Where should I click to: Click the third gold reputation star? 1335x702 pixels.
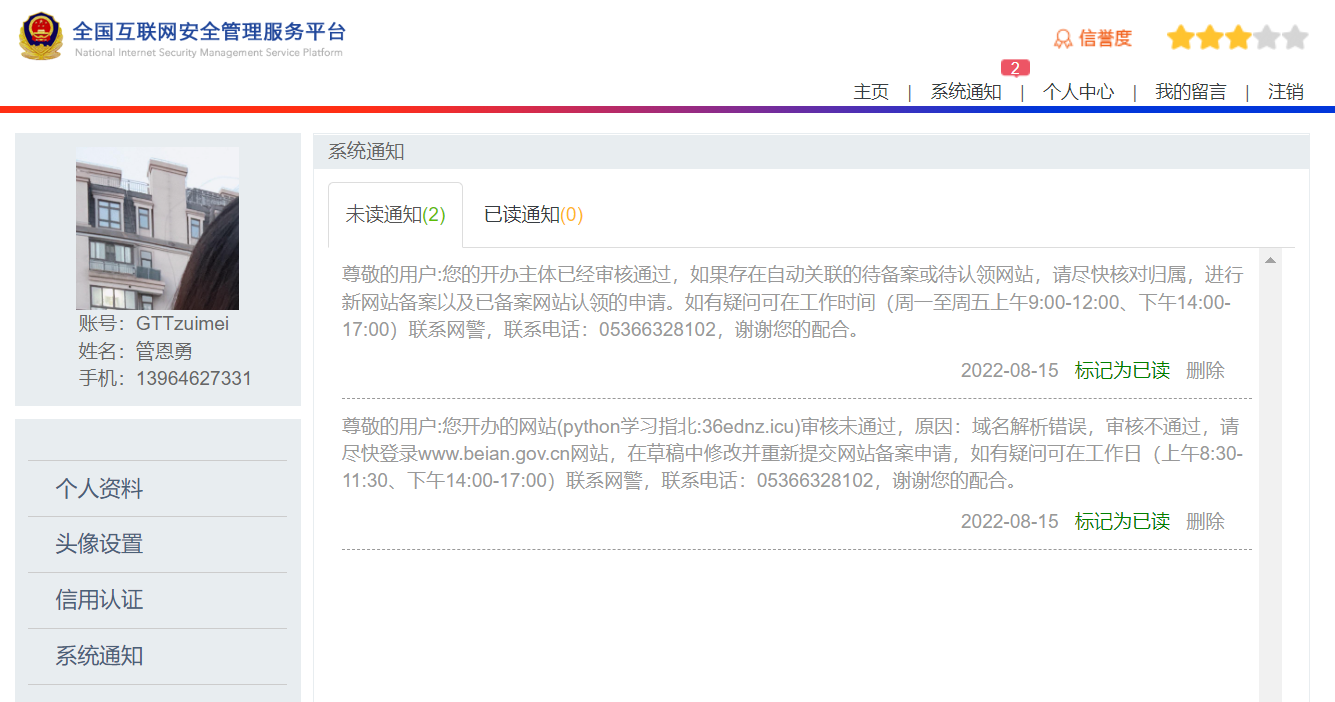tap(1238, 38)
